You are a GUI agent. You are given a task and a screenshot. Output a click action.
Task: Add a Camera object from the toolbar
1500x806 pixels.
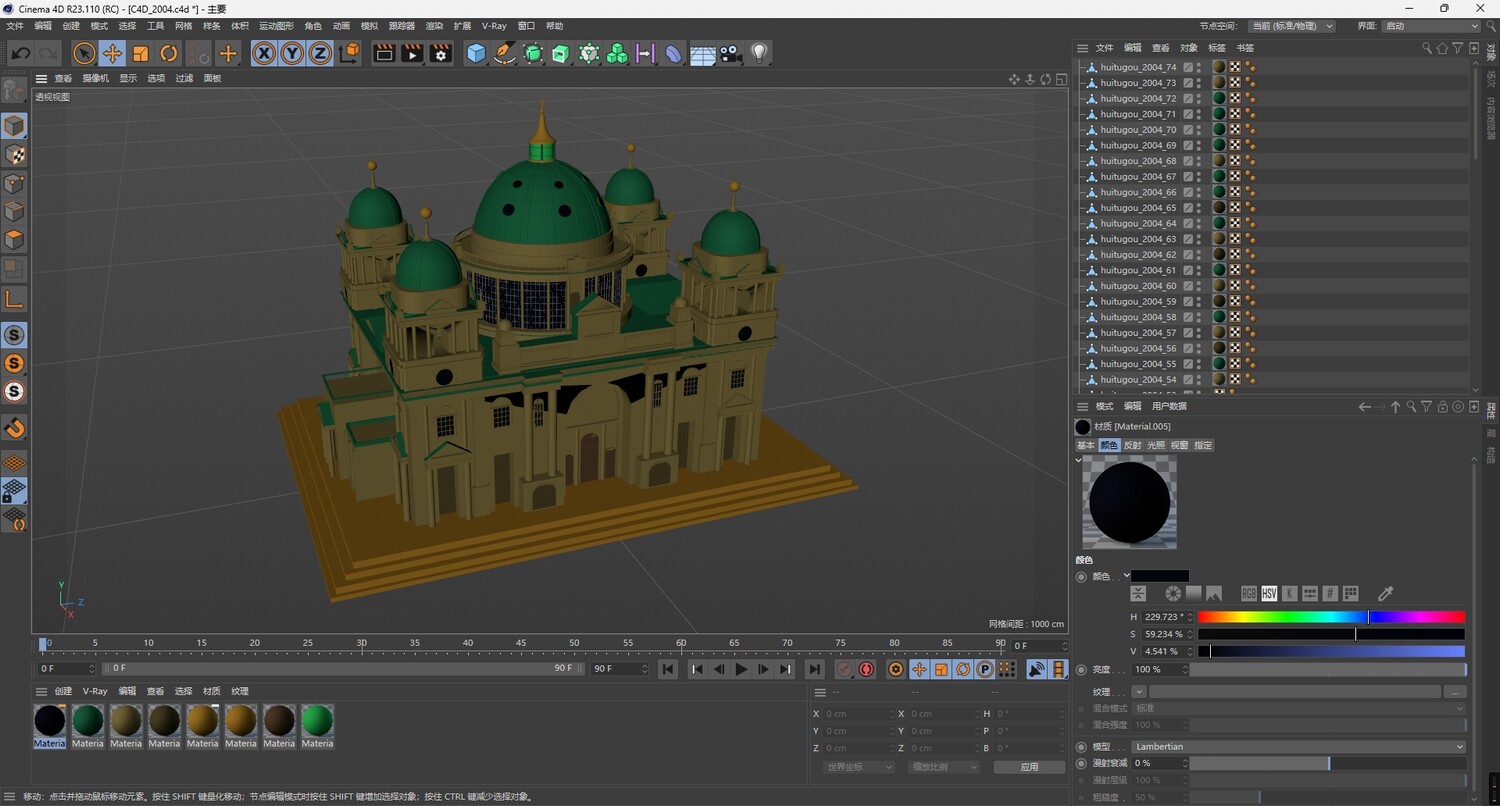[731, 54]
